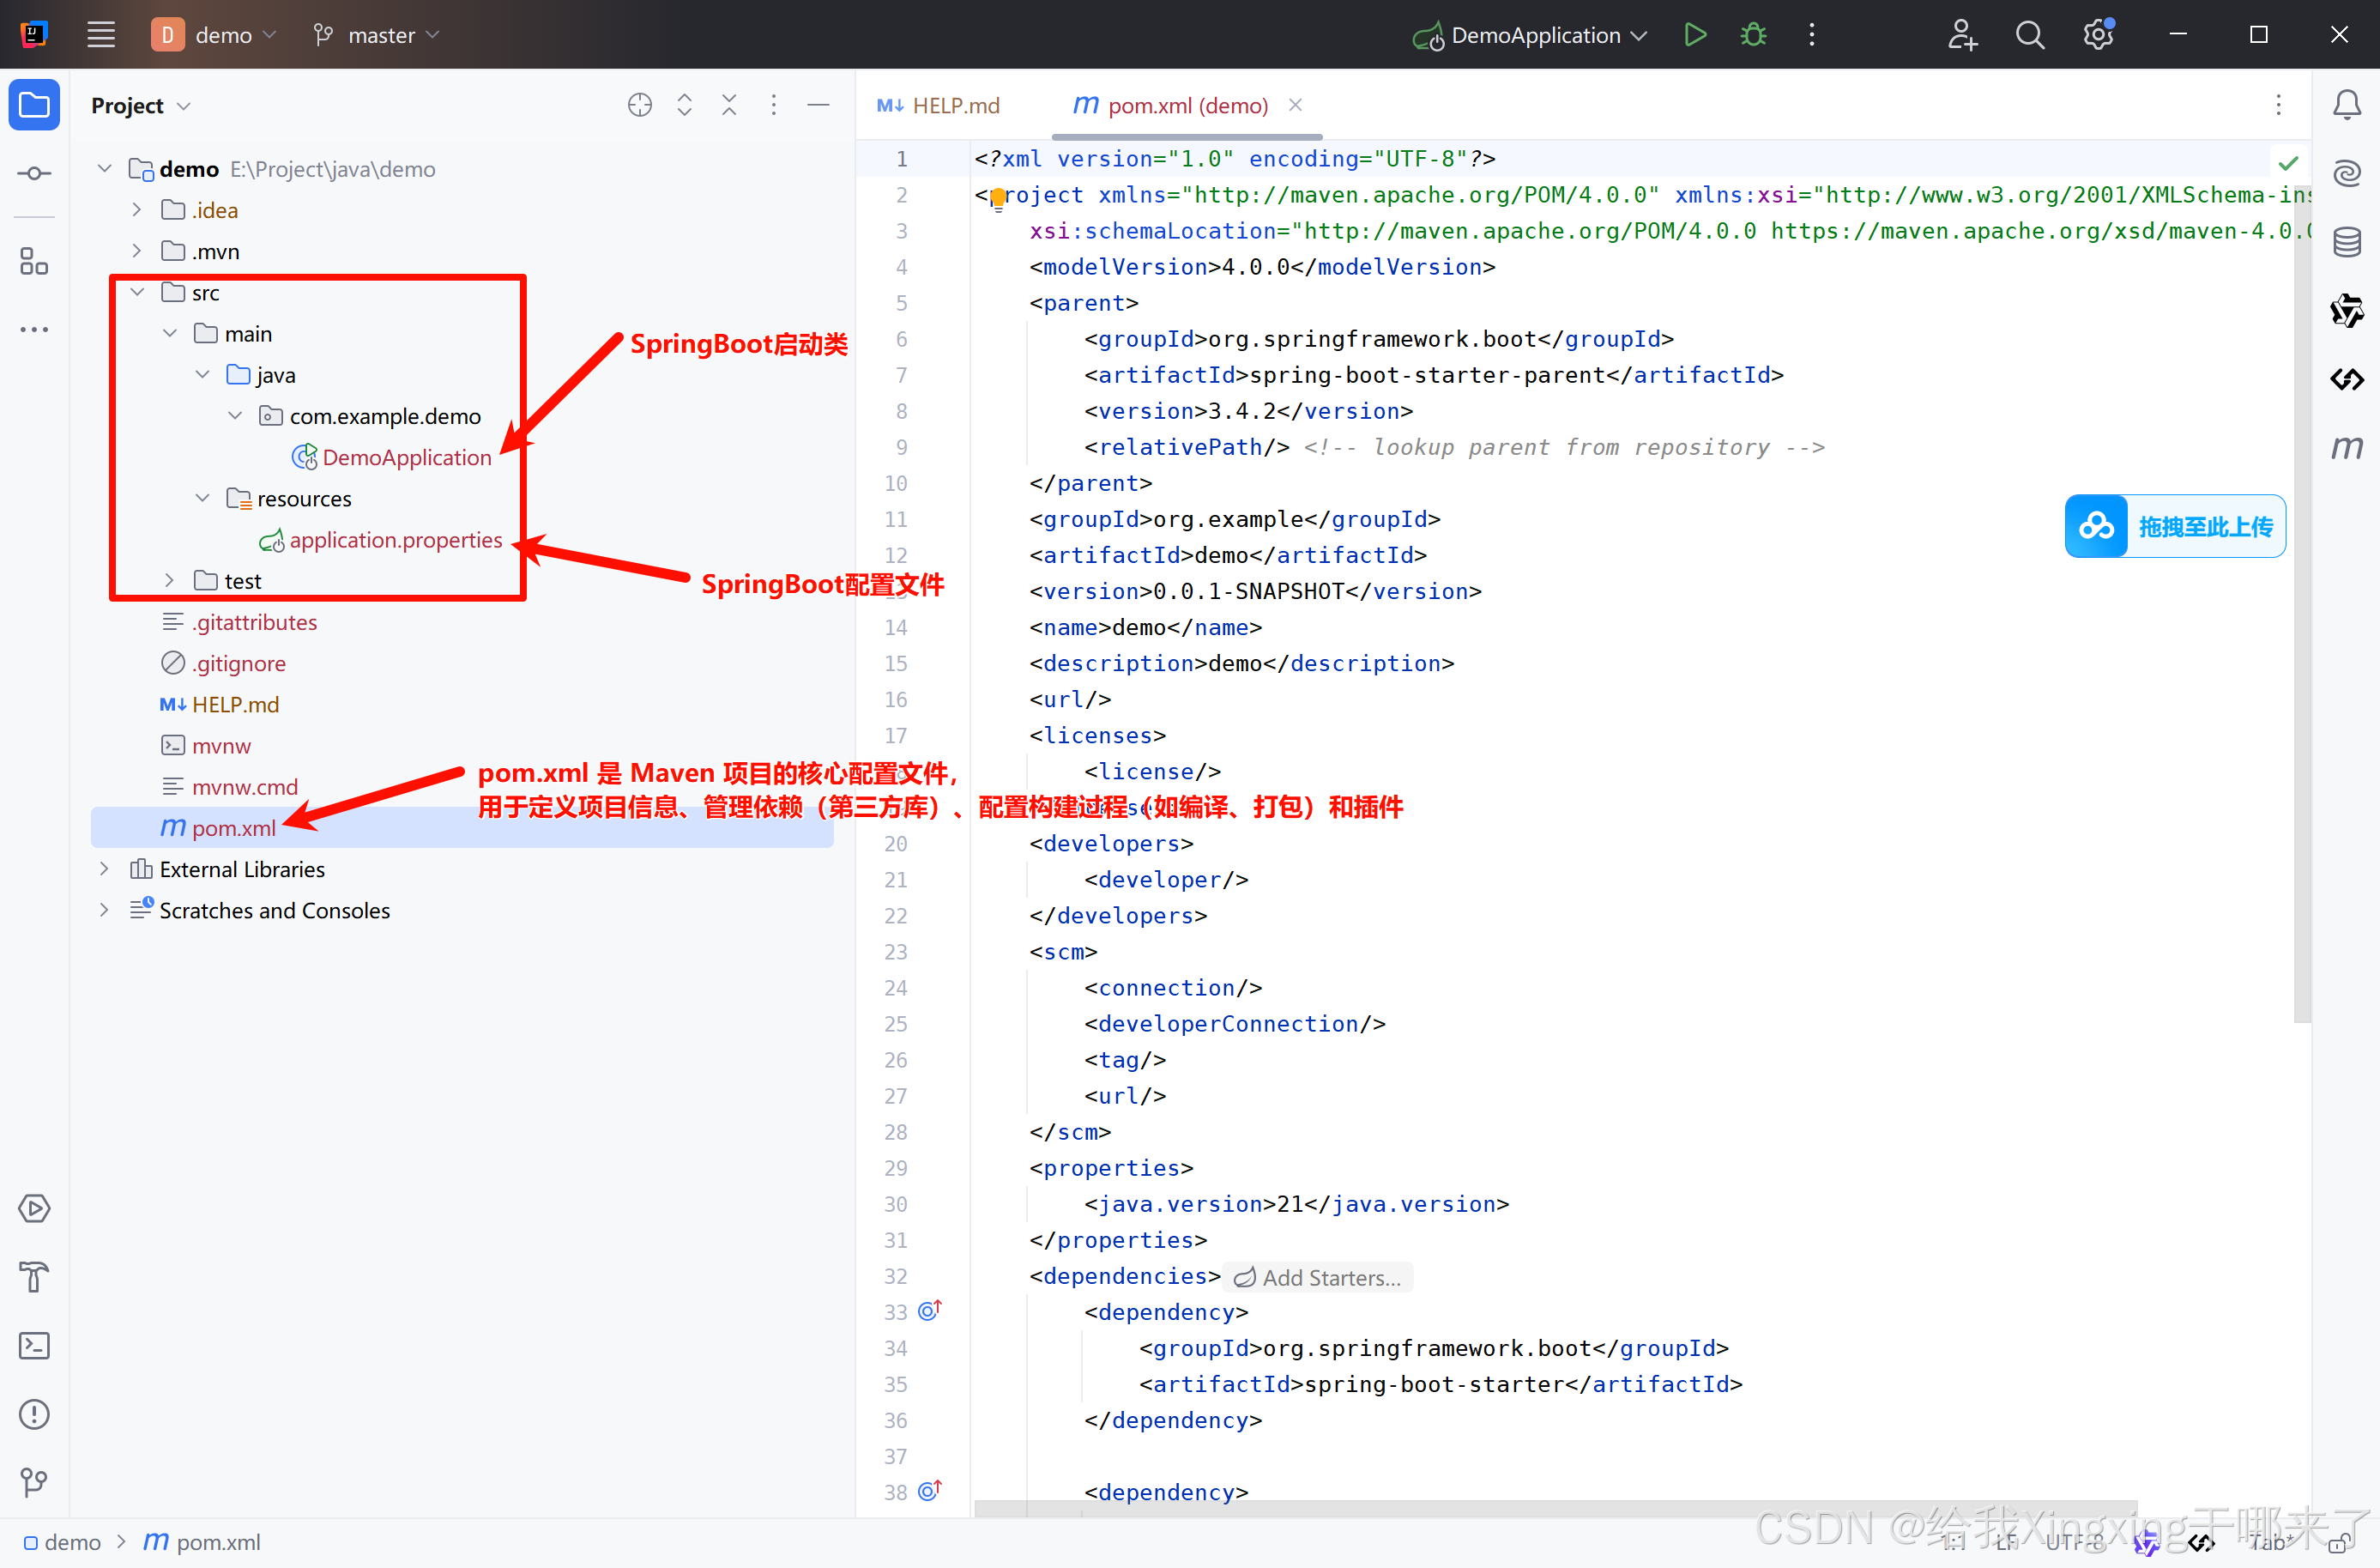
Task: Open the Structure tool window icon
Action: pyautogui.click(x=34, y=262)
